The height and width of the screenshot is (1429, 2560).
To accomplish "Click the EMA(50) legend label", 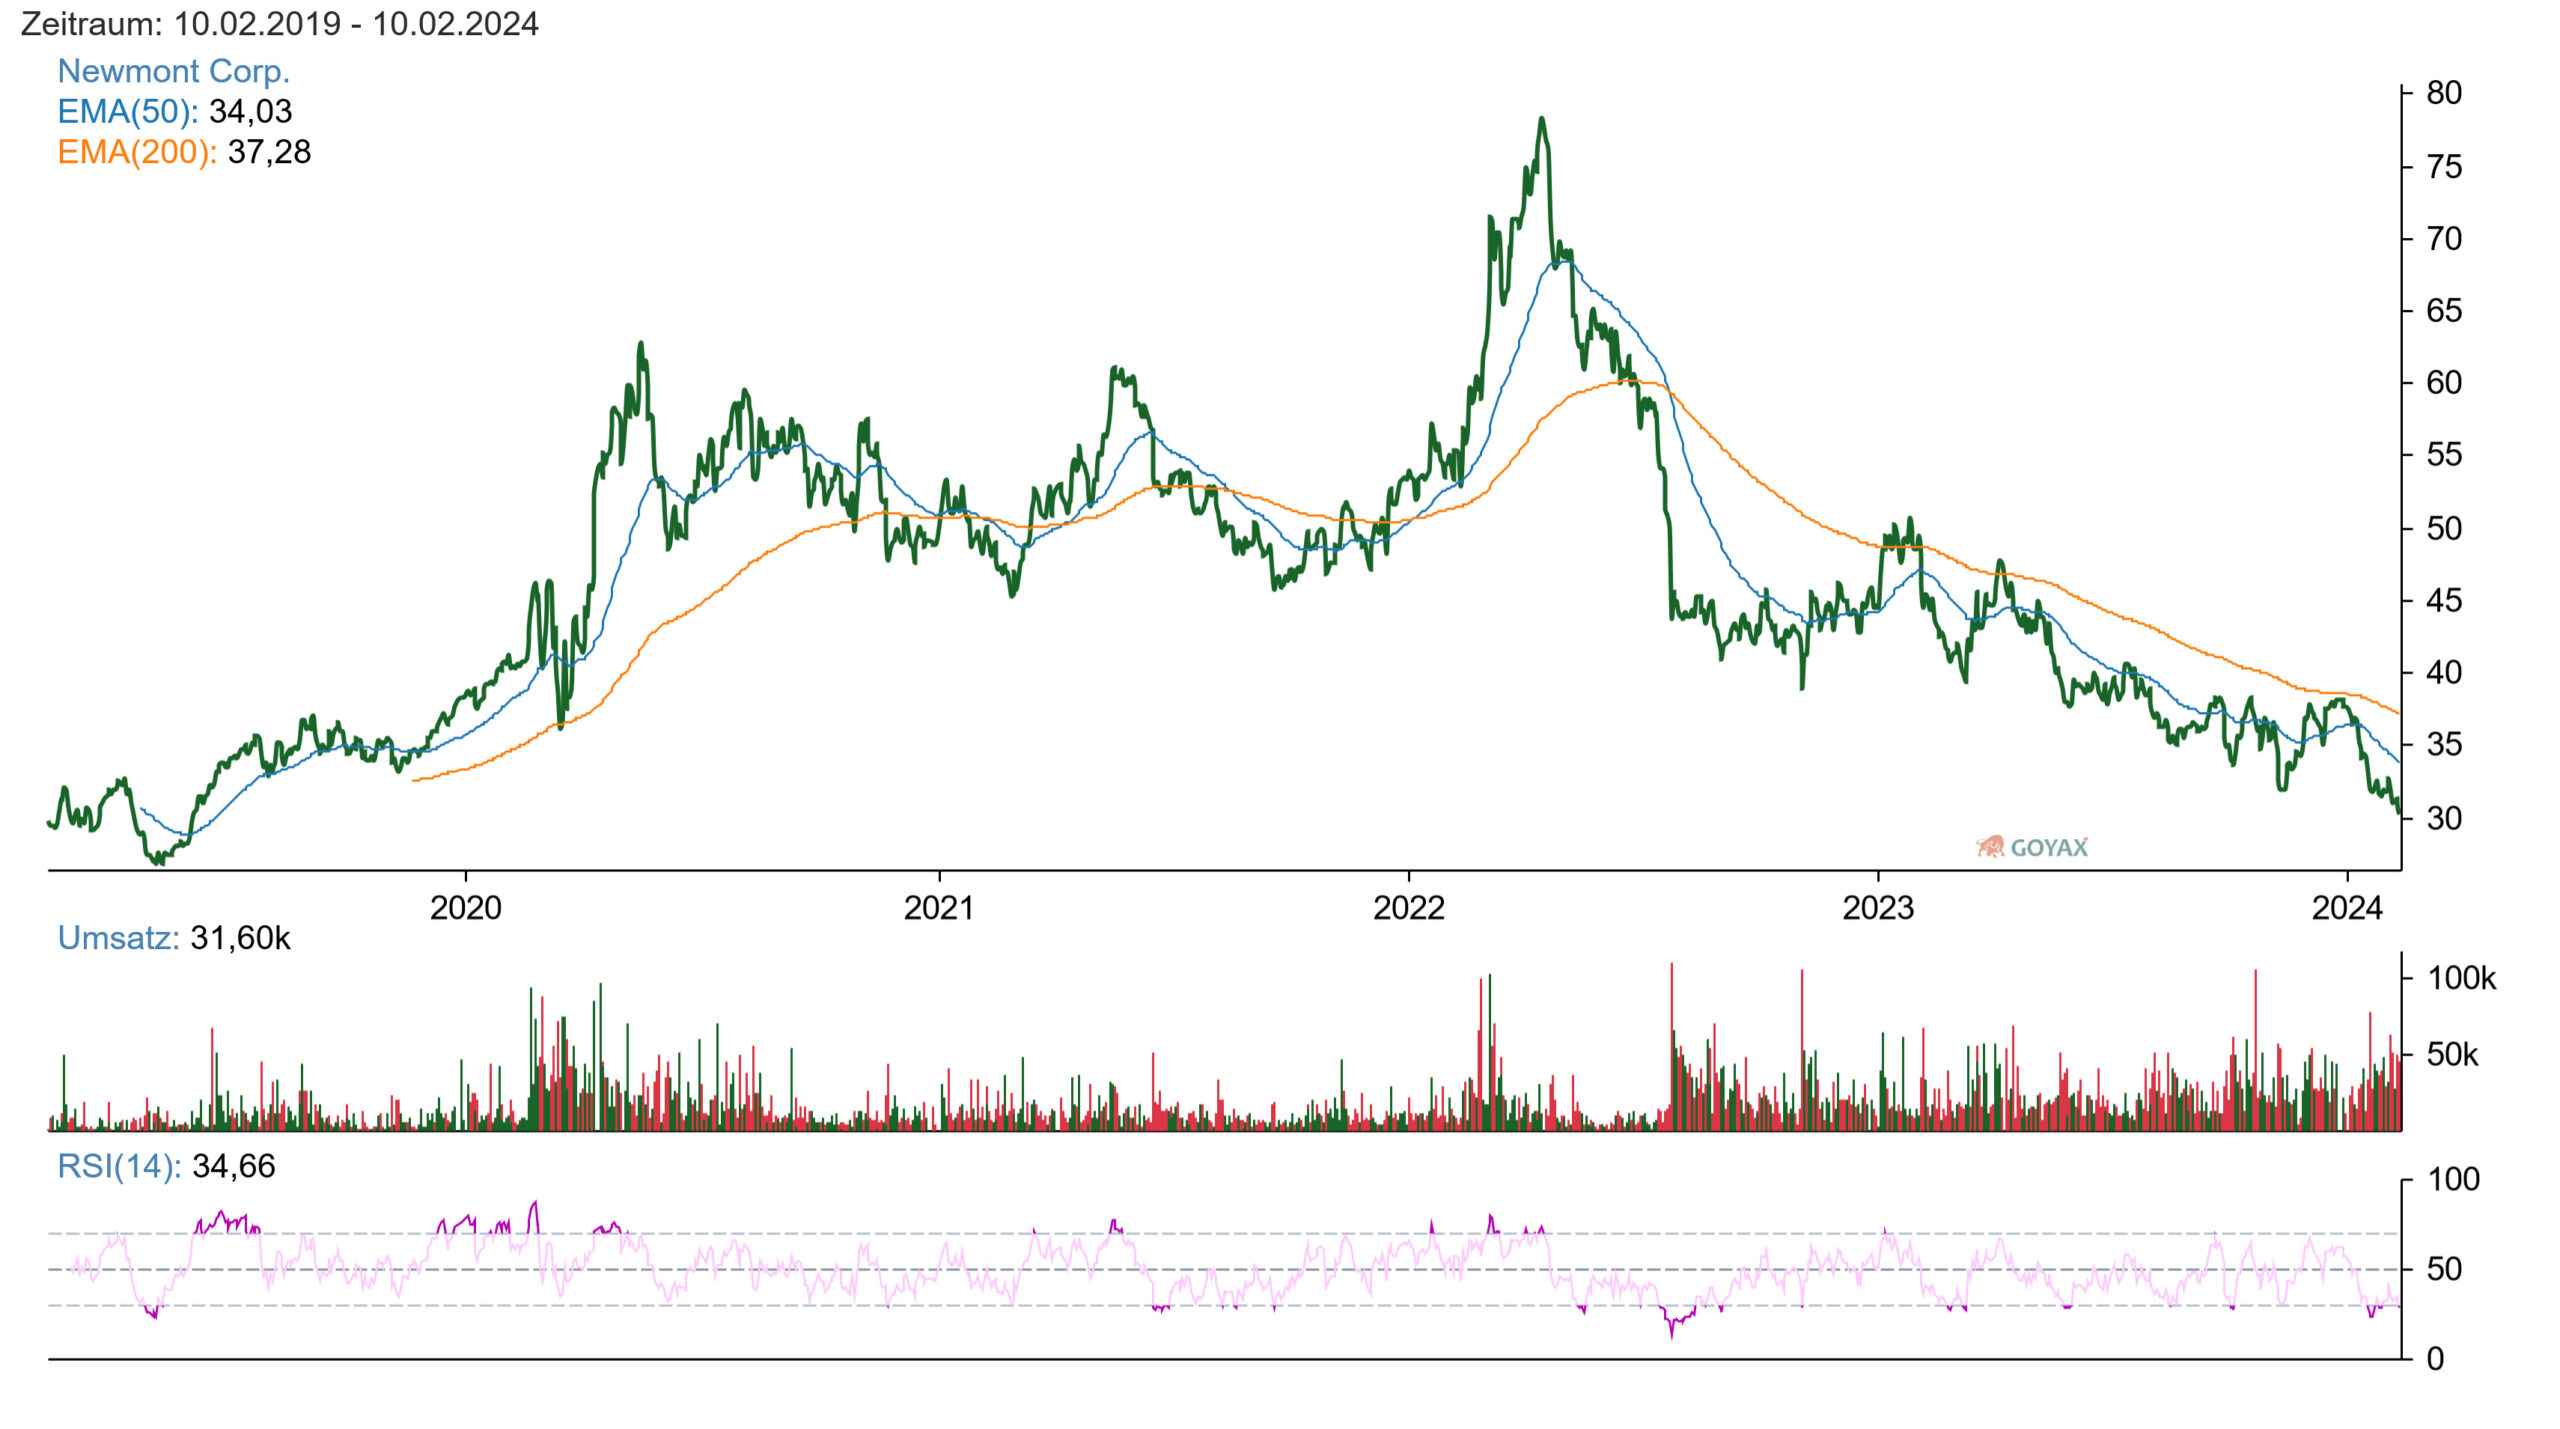I will click(x=127, y=111).
